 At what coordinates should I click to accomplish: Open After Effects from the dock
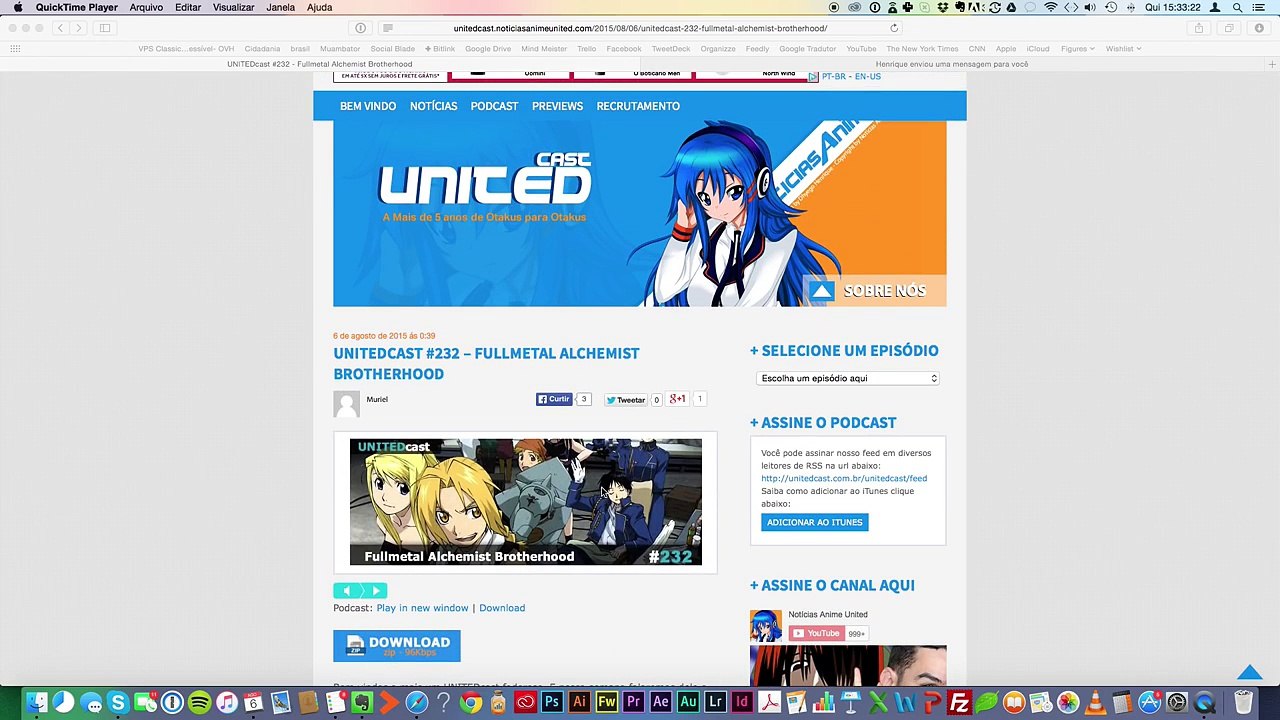[x=661, y=703]
